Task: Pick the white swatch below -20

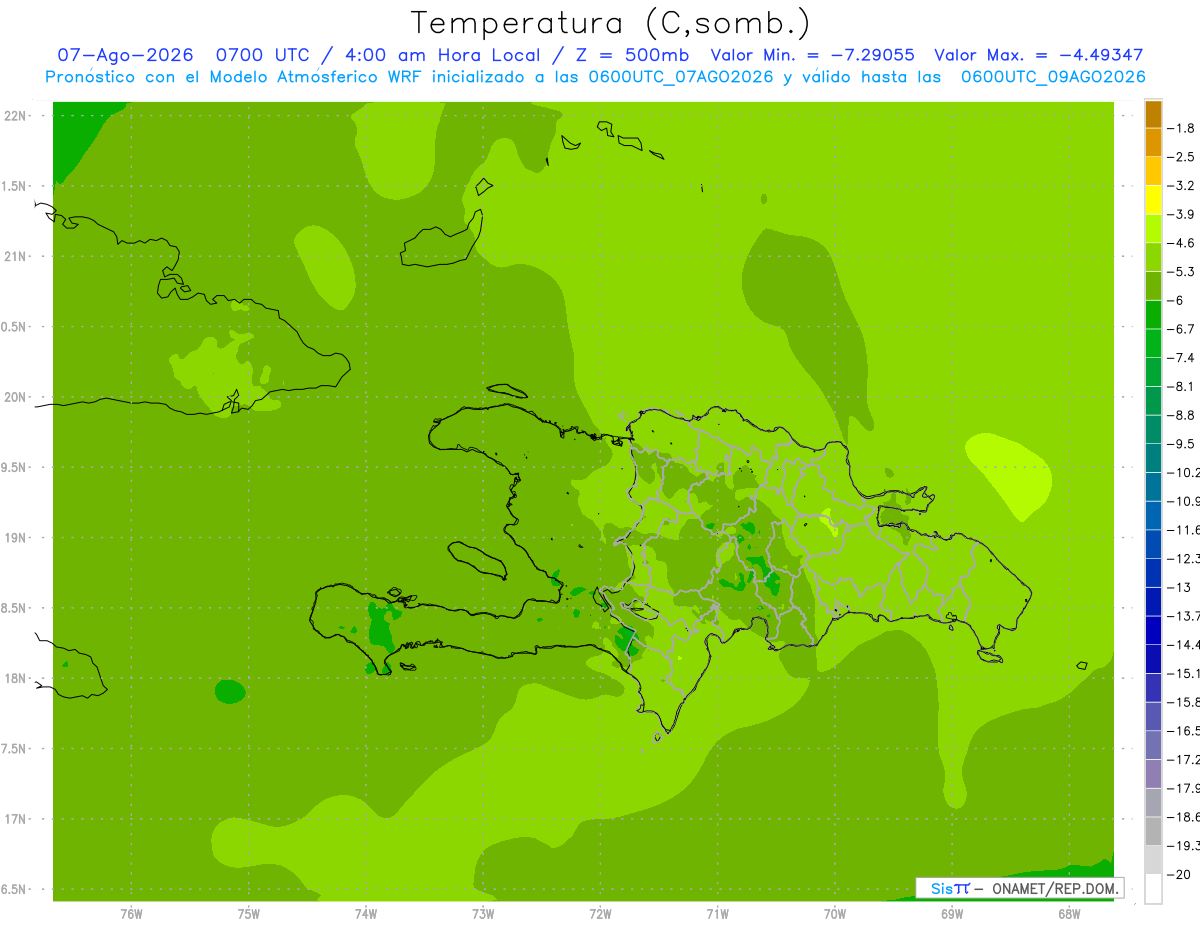Action: pyautogui.click(x=1153, y=888)
